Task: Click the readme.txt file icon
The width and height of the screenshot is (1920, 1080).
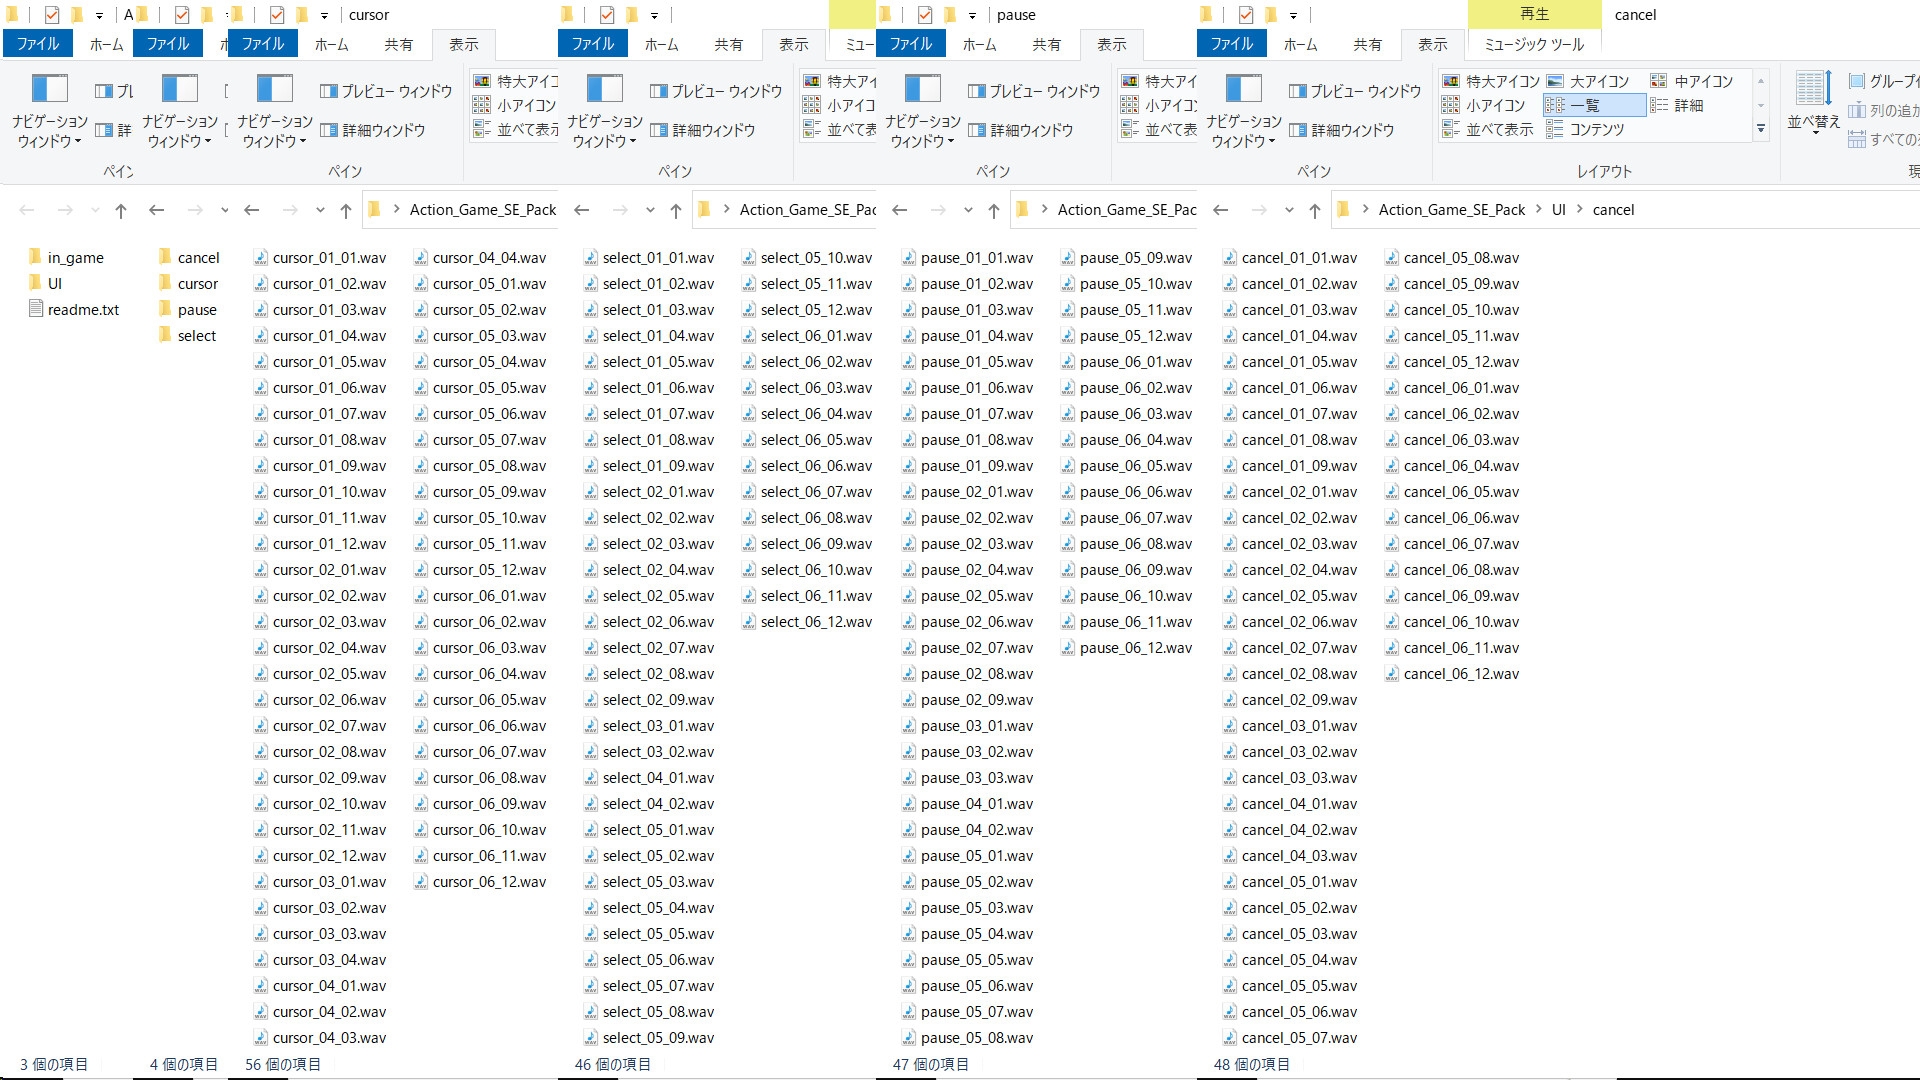Action: (x=36, y=309)
